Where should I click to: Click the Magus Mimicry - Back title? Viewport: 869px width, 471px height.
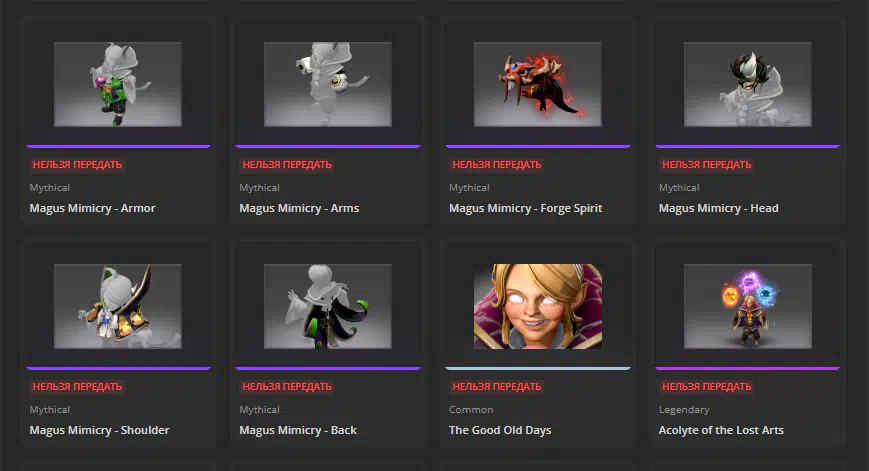point(298,430)
